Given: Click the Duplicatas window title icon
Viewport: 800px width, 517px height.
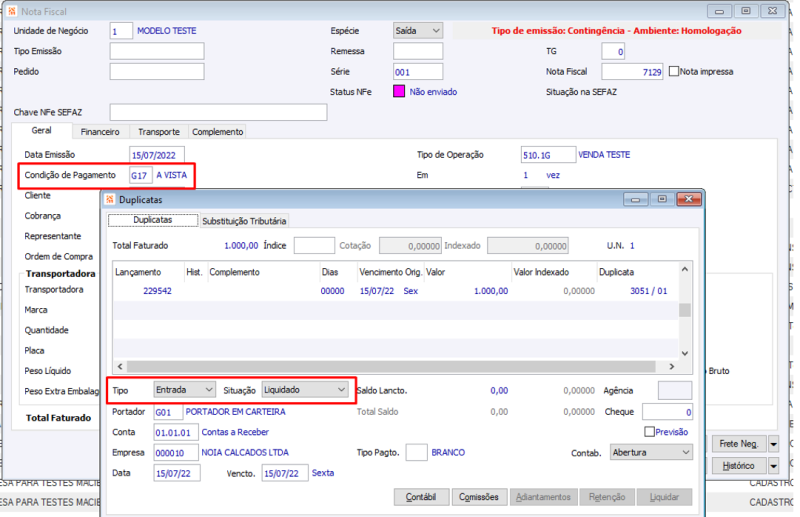Looking at the screenshot, I should (x=110, y=200).
